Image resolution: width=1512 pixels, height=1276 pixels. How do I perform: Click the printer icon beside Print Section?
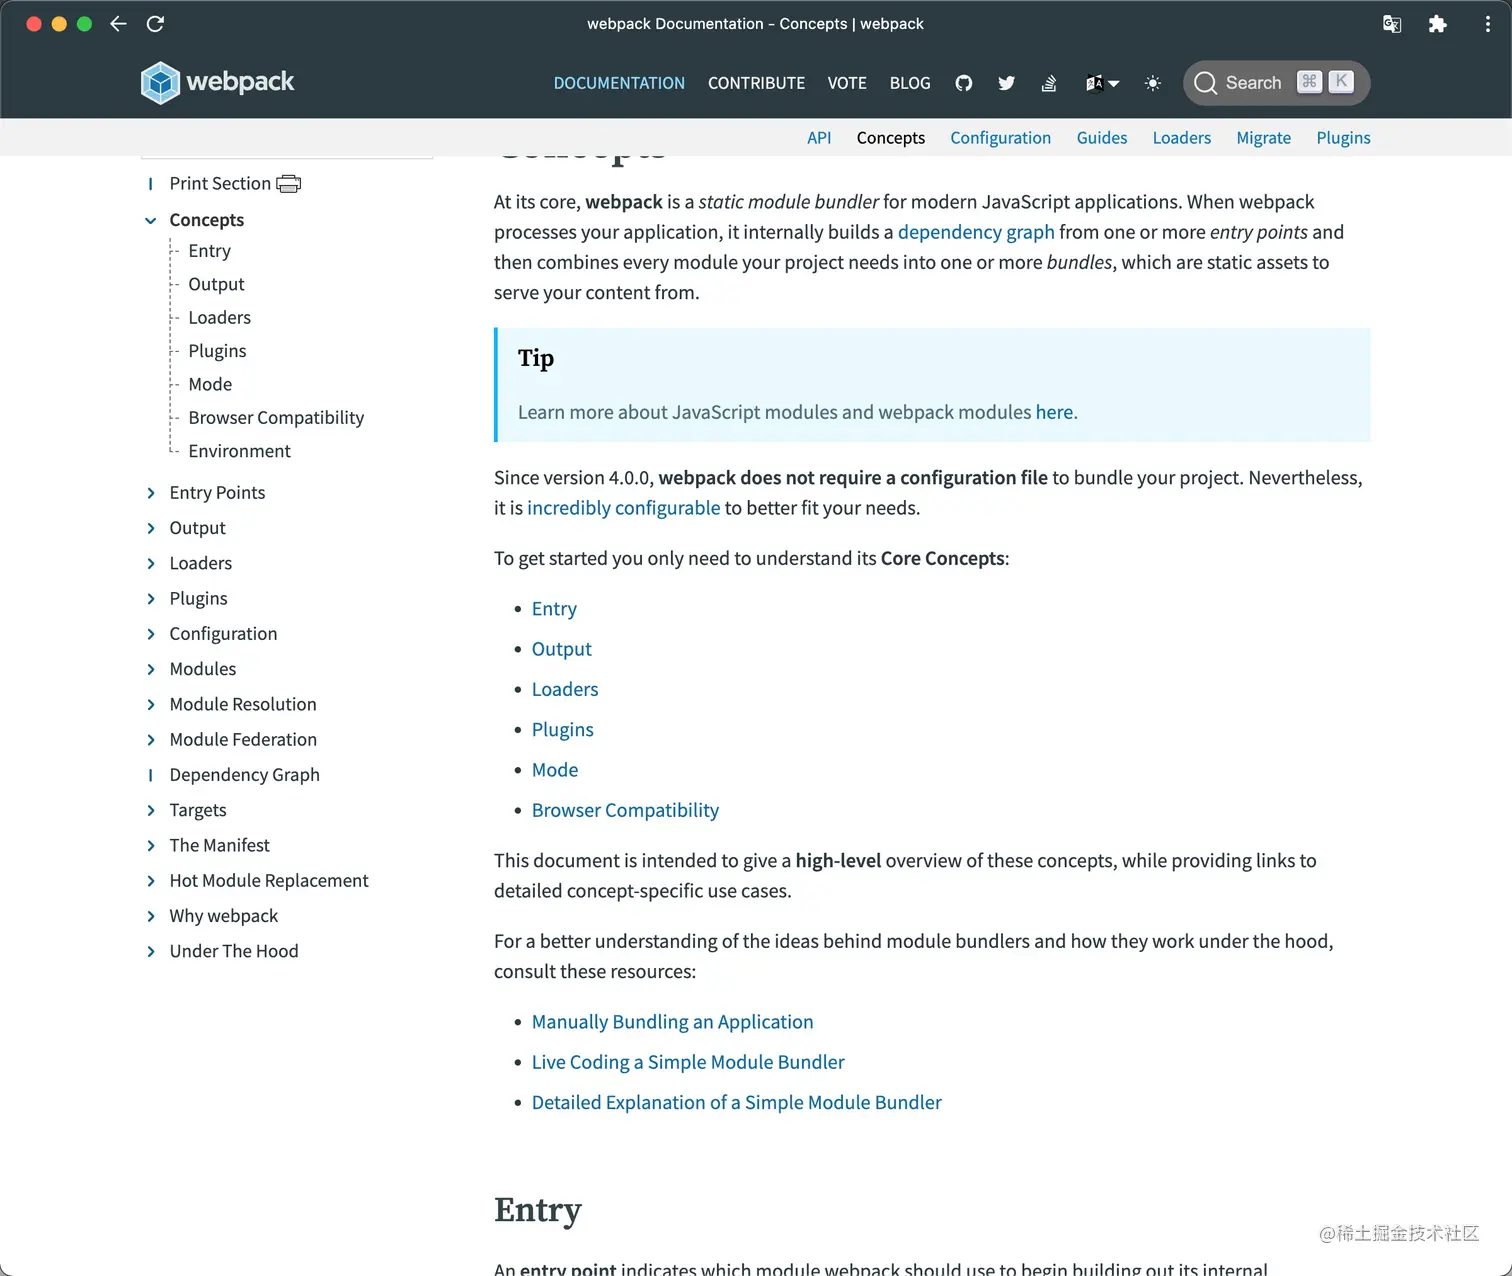click(x=289, y=184)
